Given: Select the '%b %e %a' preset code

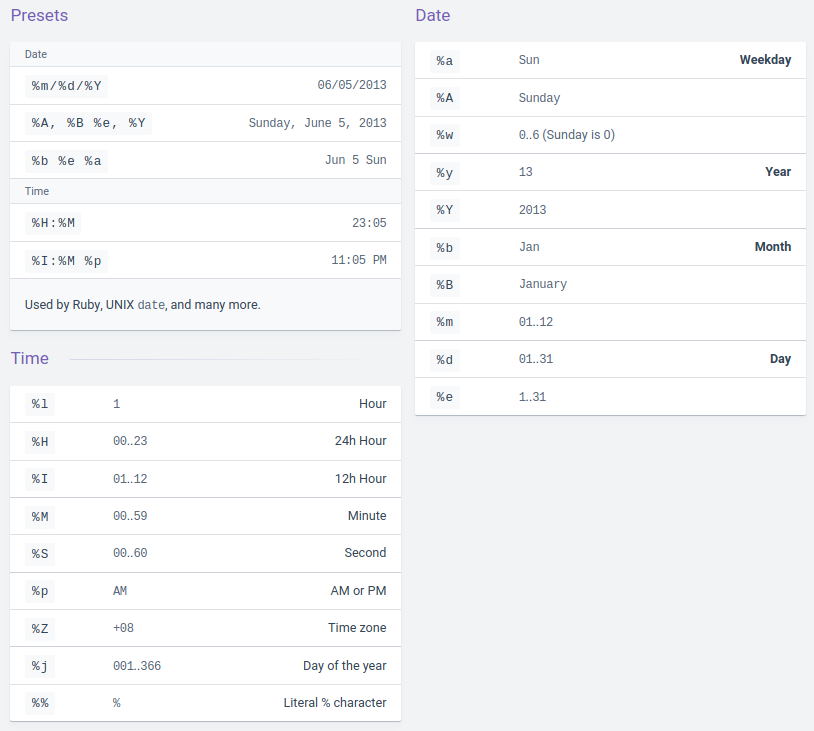Looking at the screenshot, I should point(66,160).
